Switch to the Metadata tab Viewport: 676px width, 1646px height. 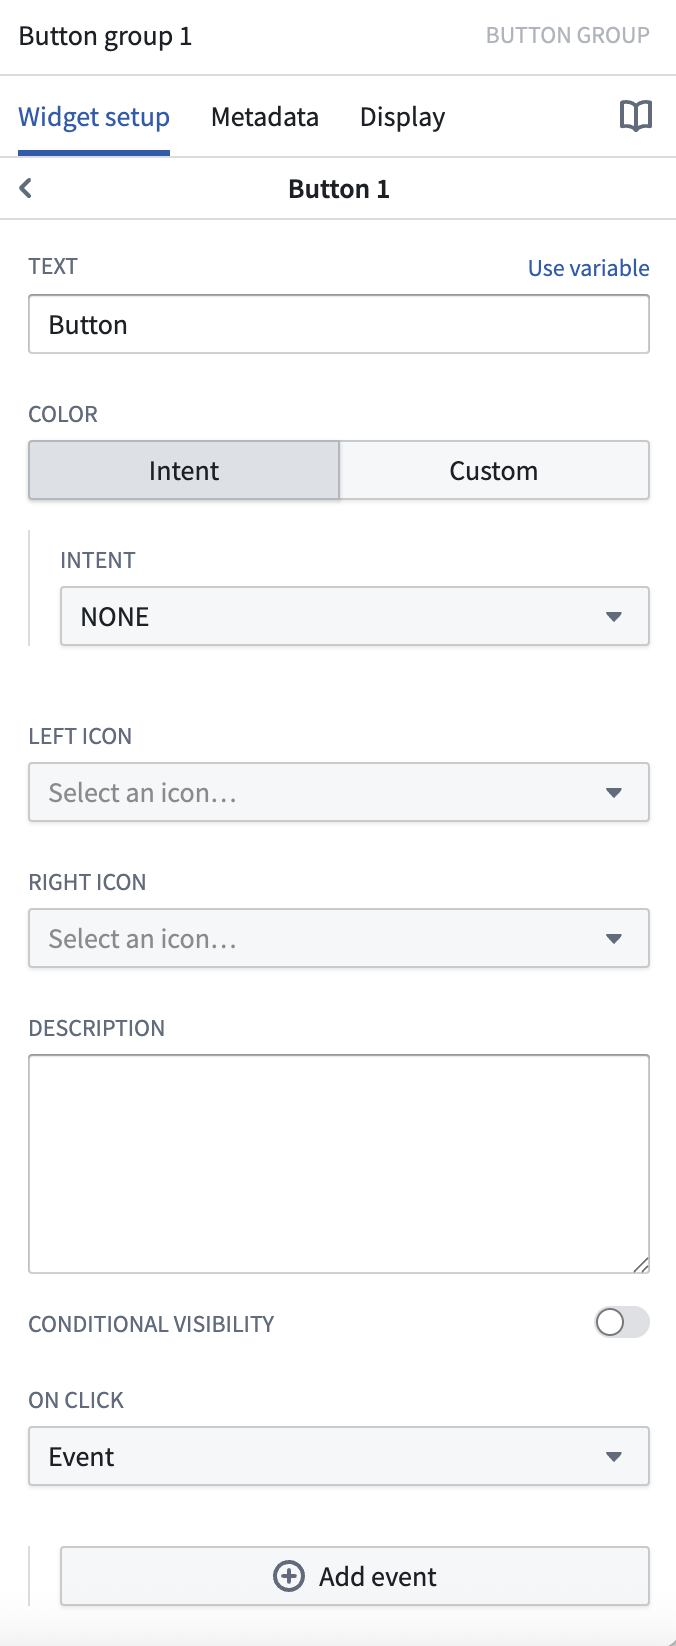(x=265, y=117)
